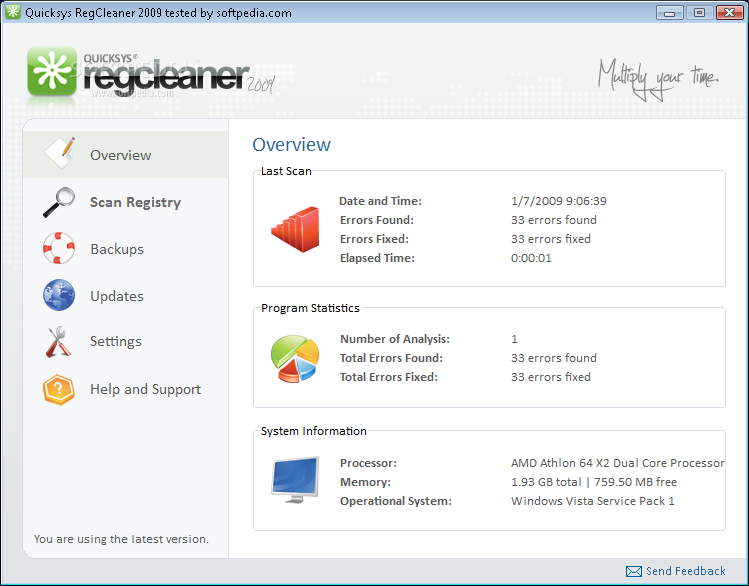This screenshot has height=586, width=749.
Task: Click the green Quicksys flower logo
Action: coord(52,71)
